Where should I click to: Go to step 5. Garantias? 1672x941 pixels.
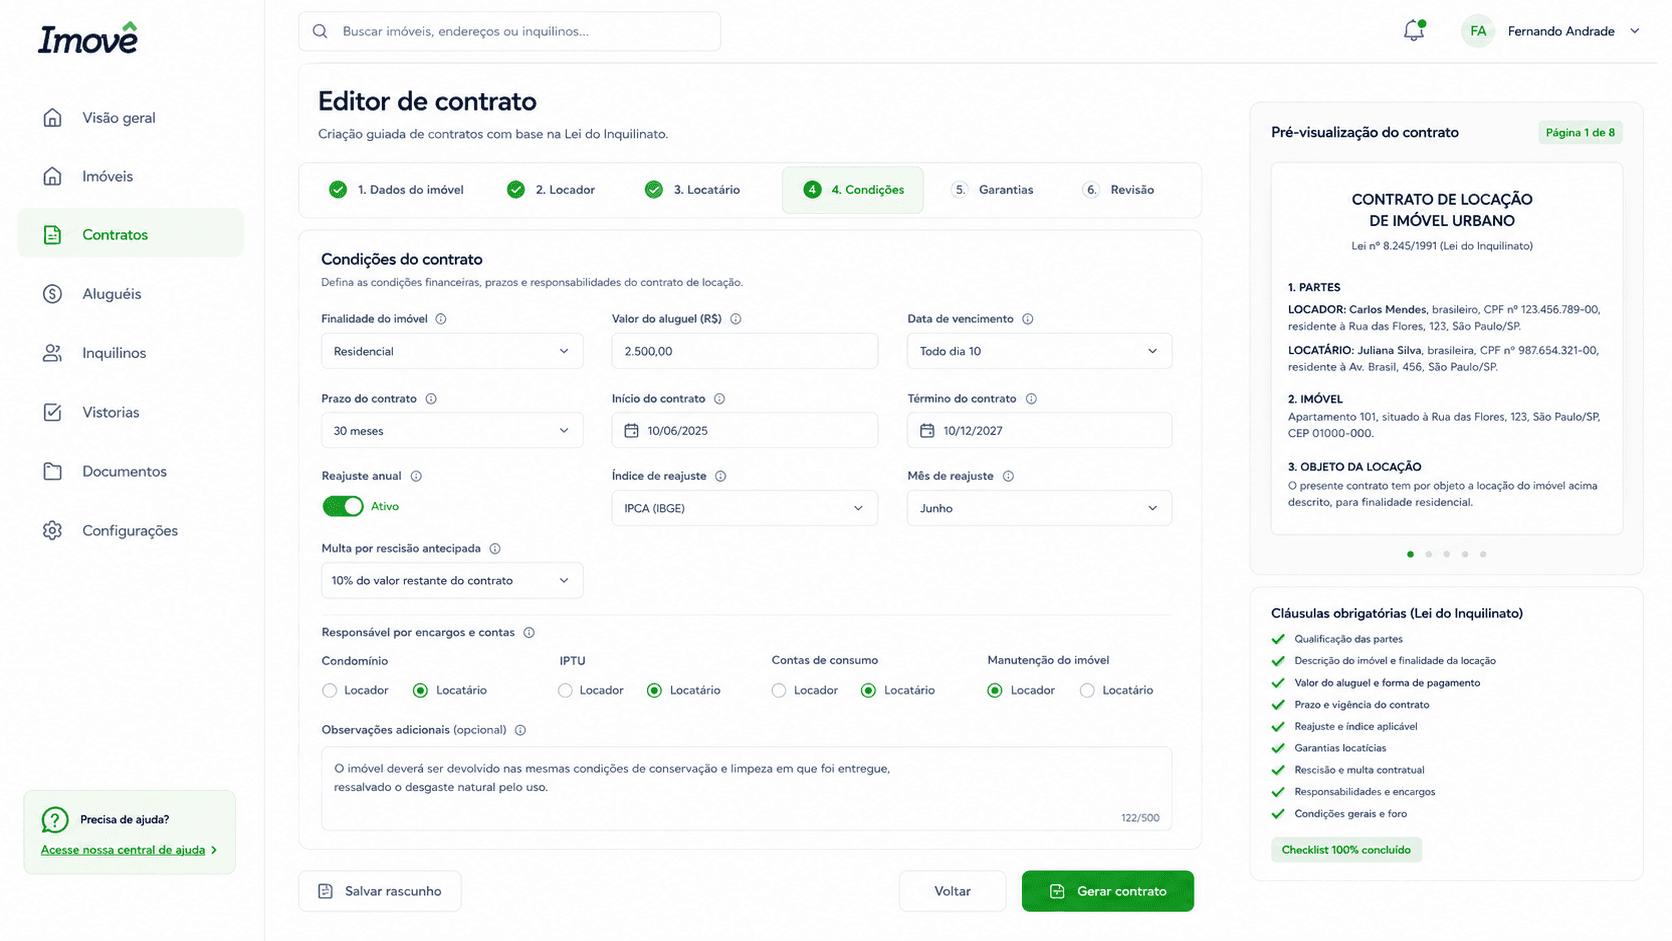tap(992, 190)
